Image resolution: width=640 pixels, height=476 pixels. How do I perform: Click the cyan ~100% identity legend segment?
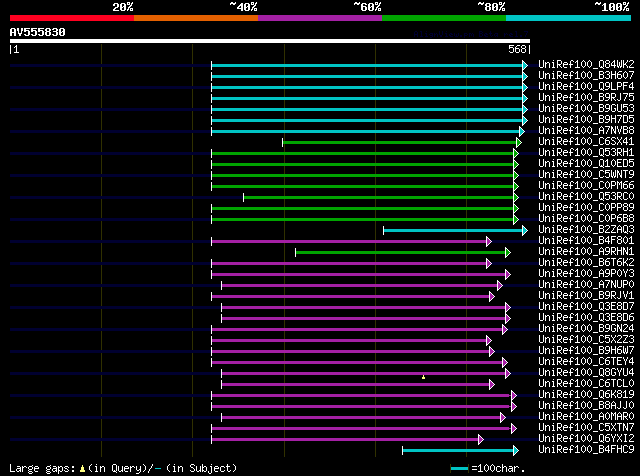click(568, 18)
